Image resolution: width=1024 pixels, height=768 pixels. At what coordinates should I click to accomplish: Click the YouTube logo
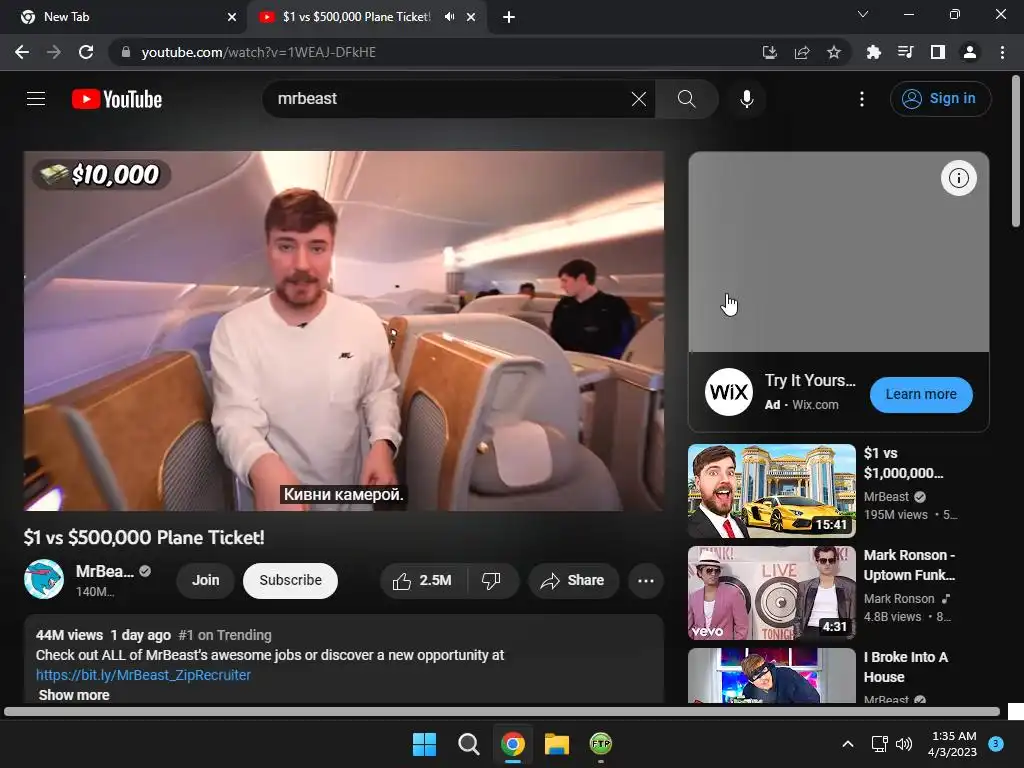117,99
